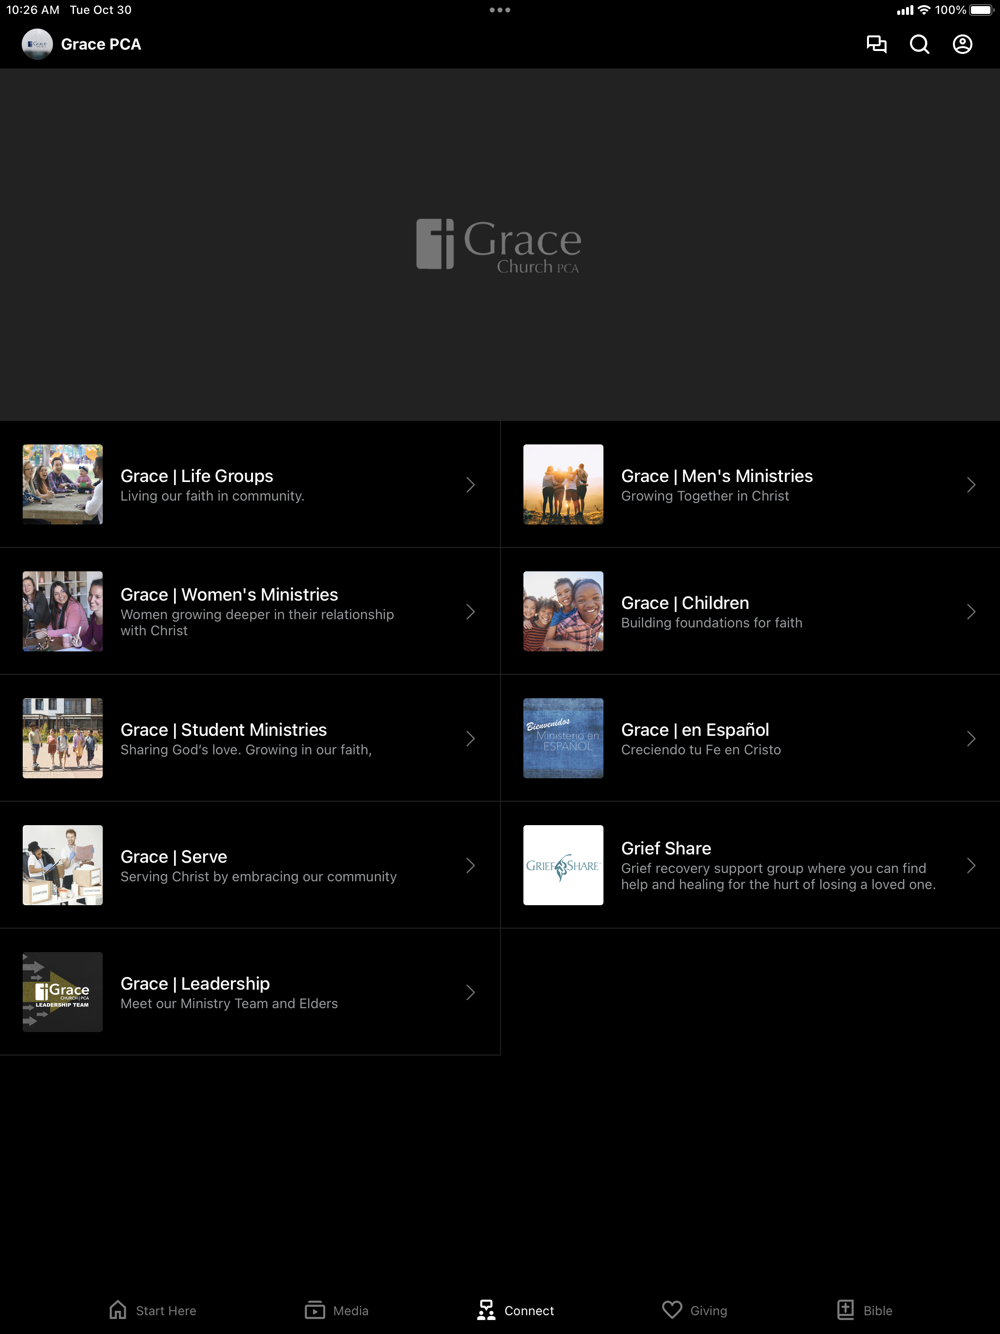
Task: Expand Grace Children row chevron
Action: tap(971, 612)
